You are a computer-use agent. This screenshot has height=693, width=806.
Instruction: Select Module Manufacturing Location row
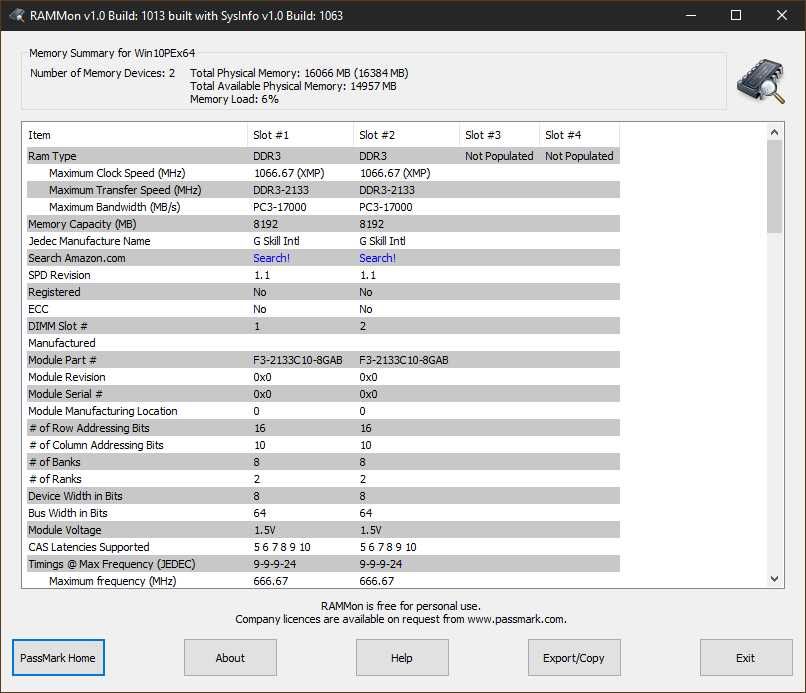click(323, 411)
